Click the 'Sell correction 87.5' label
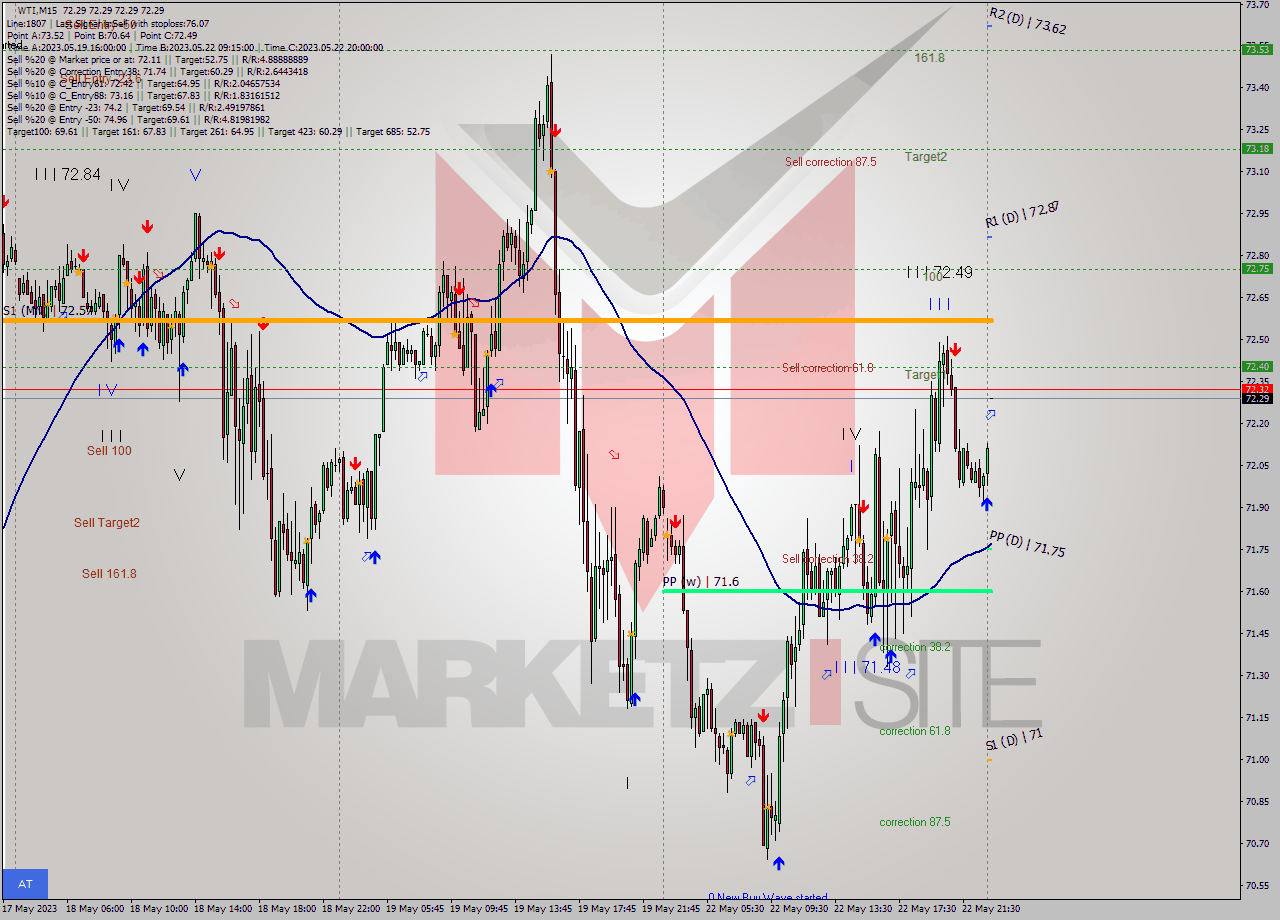 tap(830, 162)
